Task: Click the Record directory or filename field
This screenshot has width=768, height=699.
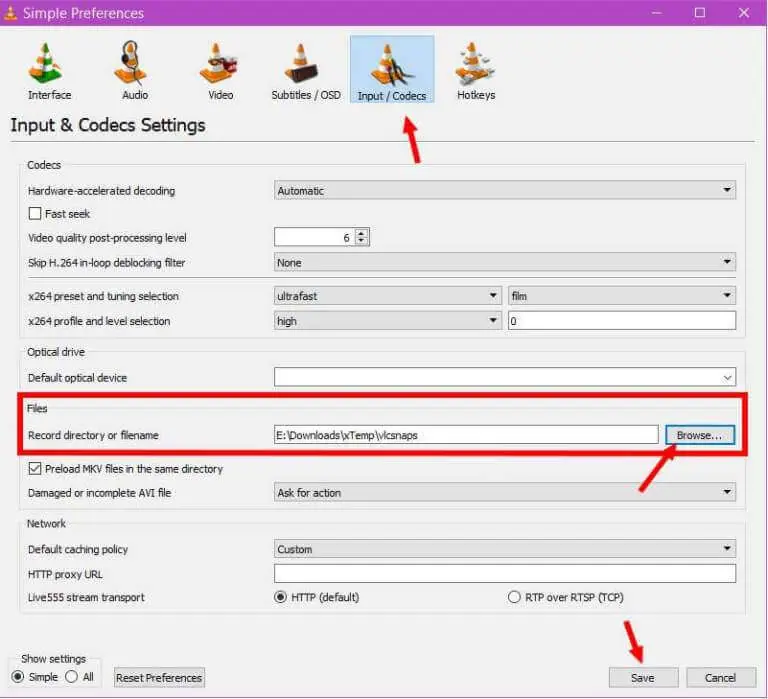Action: point(466,435)
